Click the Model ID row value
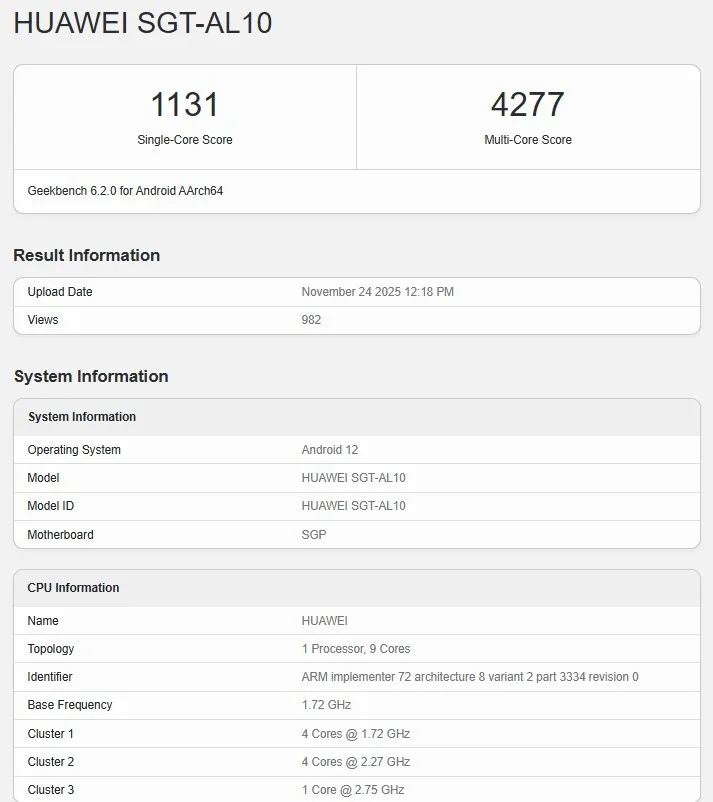The image size is (713, 802). [353, 506]
